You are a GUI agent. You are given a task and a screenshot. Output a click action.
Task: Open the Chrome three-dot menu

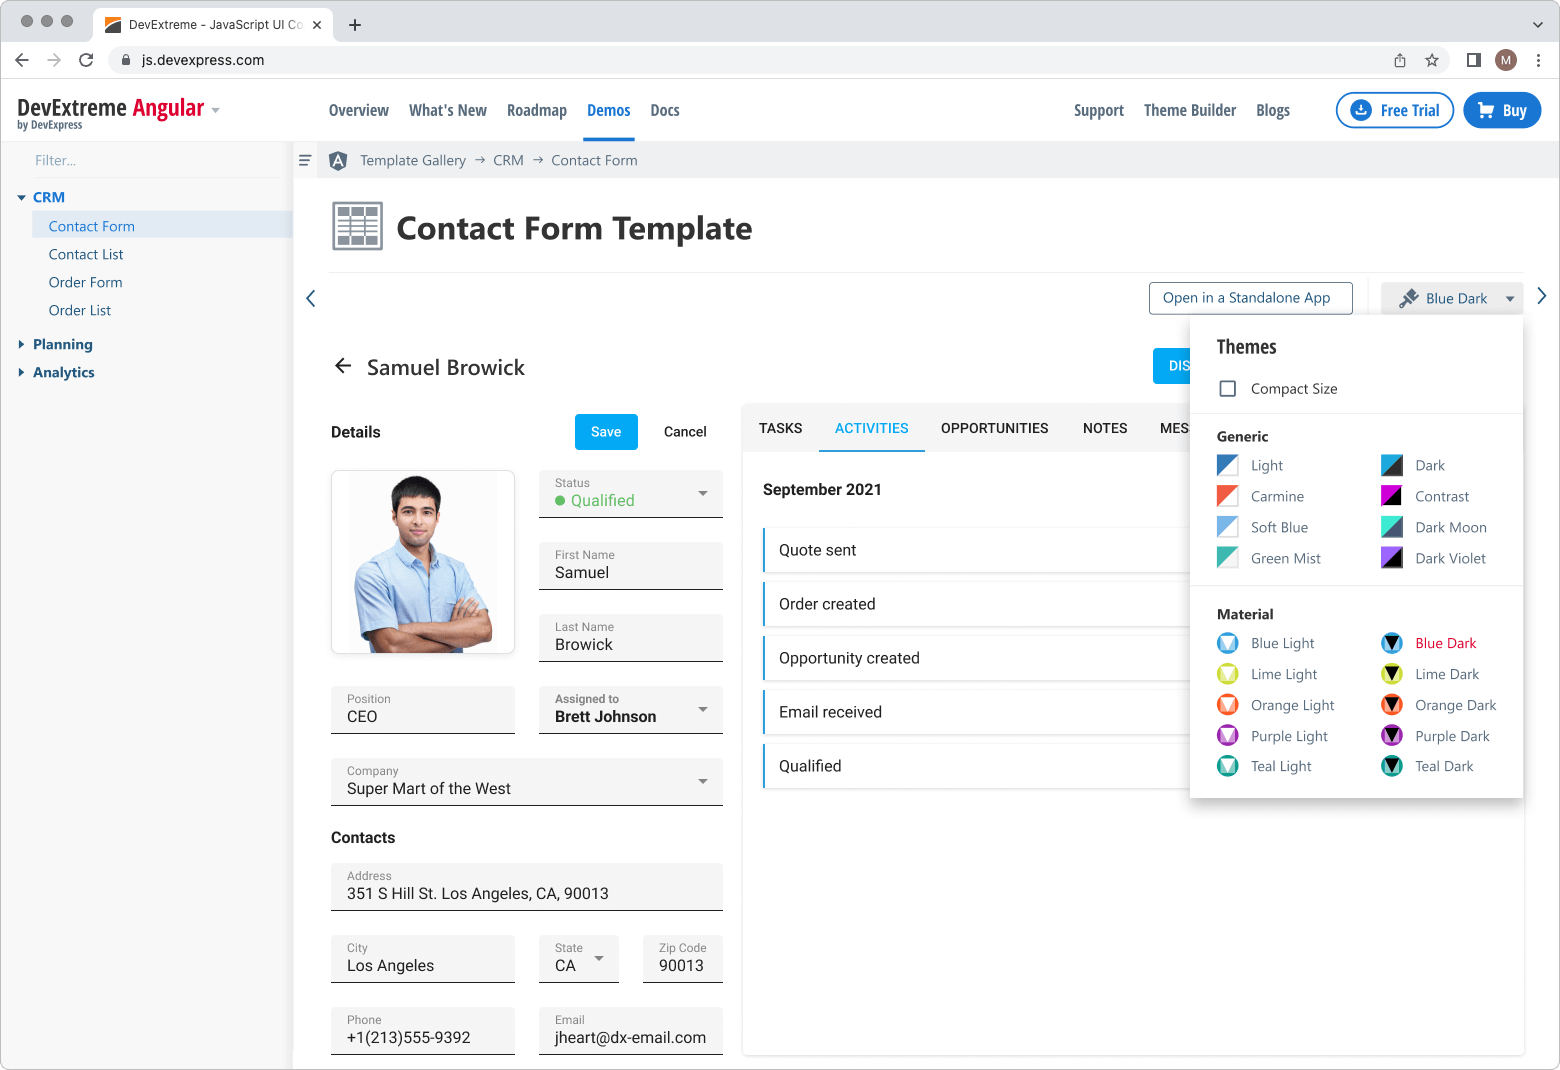tap(1538, 60)
